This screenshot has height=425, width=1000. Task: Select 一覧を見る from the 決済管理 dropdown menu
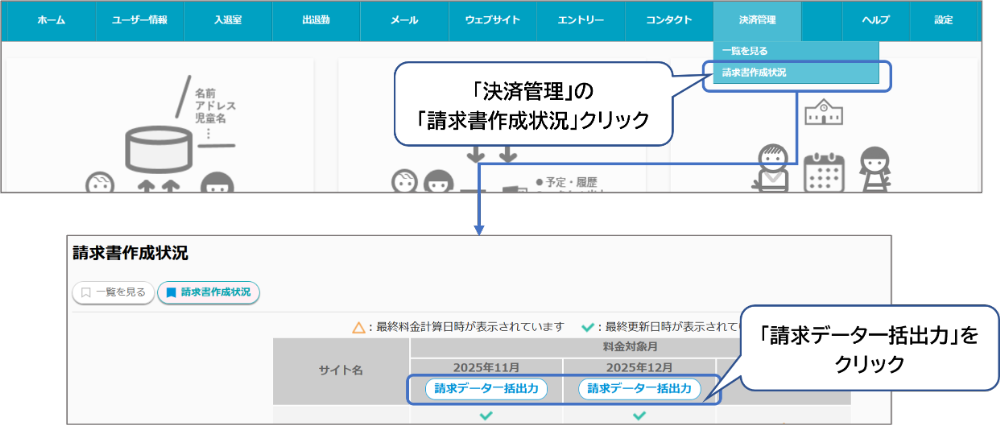click(745, 51)
